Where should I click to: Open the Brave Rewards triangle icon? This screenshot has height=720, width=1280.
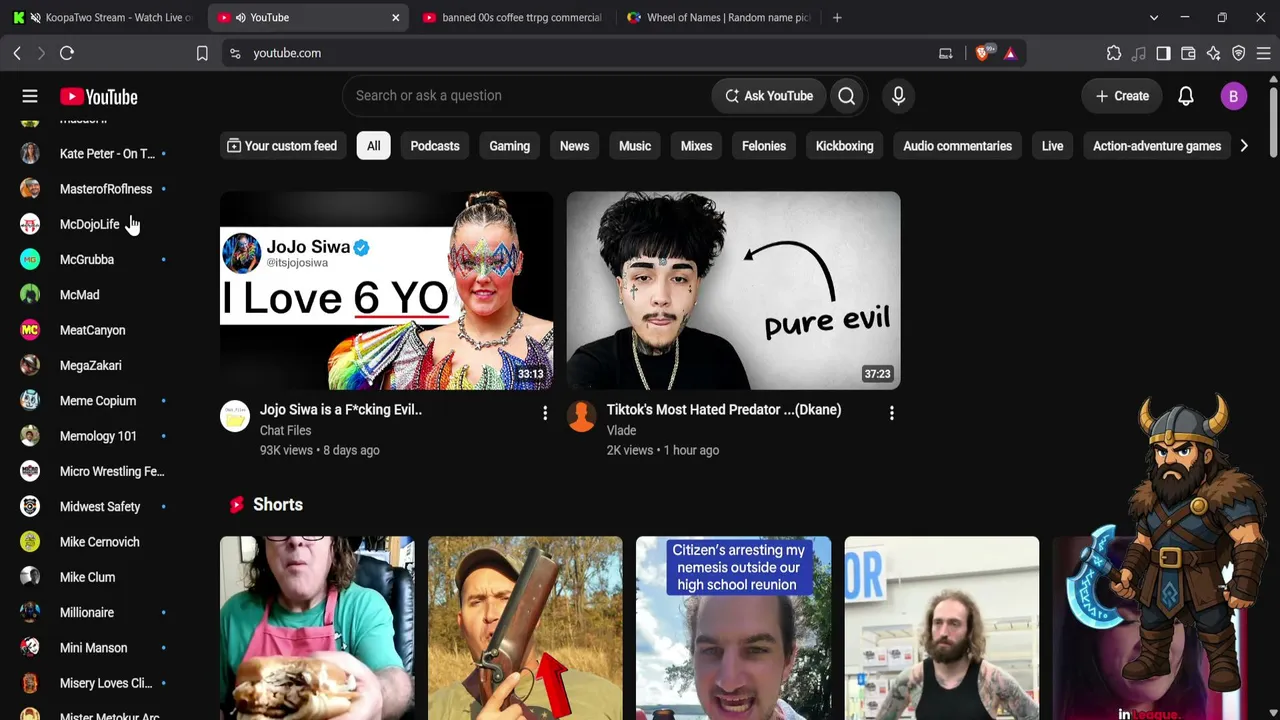click(1010, 53)
